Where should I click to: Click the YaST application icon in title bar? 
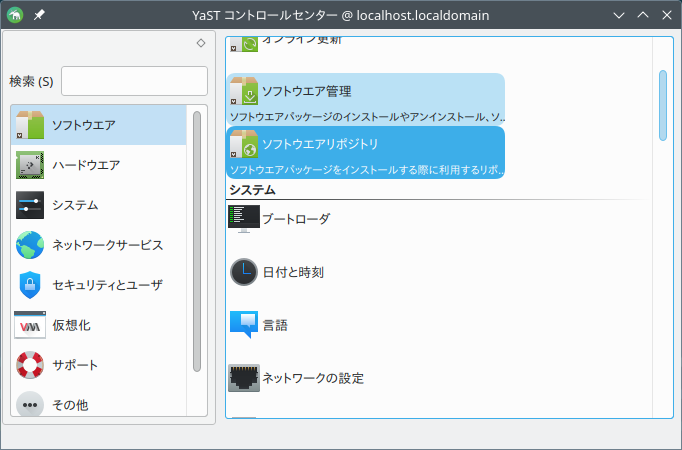click(x=15, y=15)
